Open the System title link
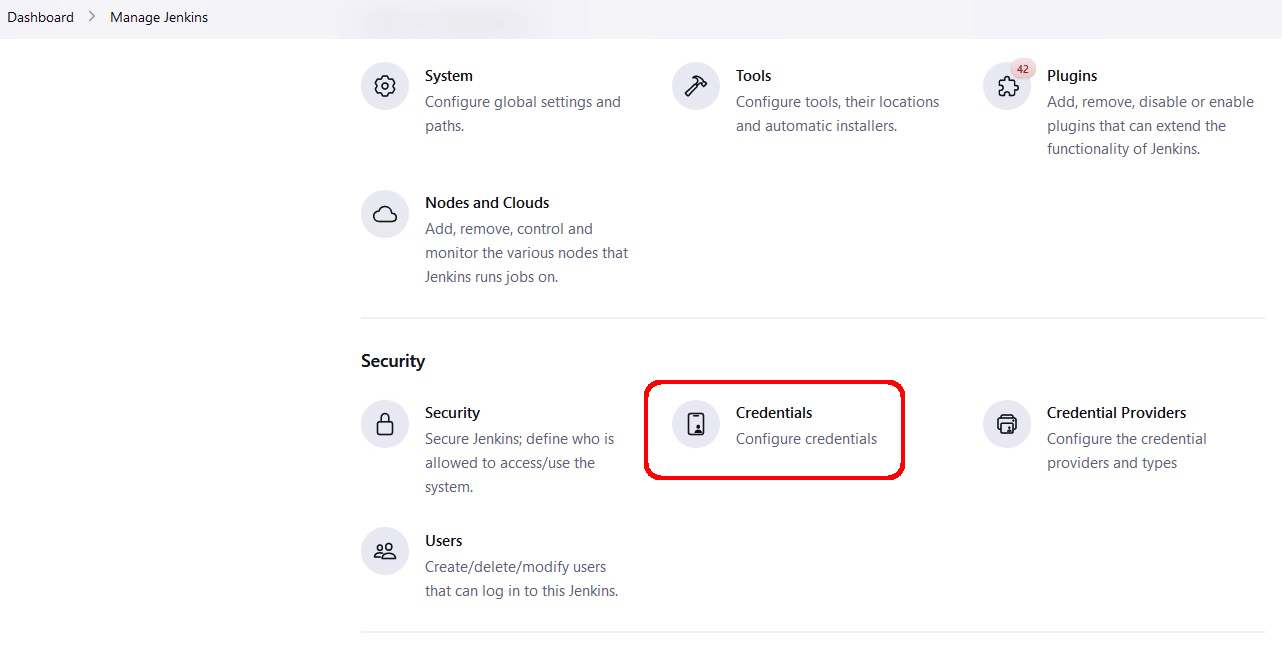This screenshot has height=651, width=1282. (x=449, y=76)
